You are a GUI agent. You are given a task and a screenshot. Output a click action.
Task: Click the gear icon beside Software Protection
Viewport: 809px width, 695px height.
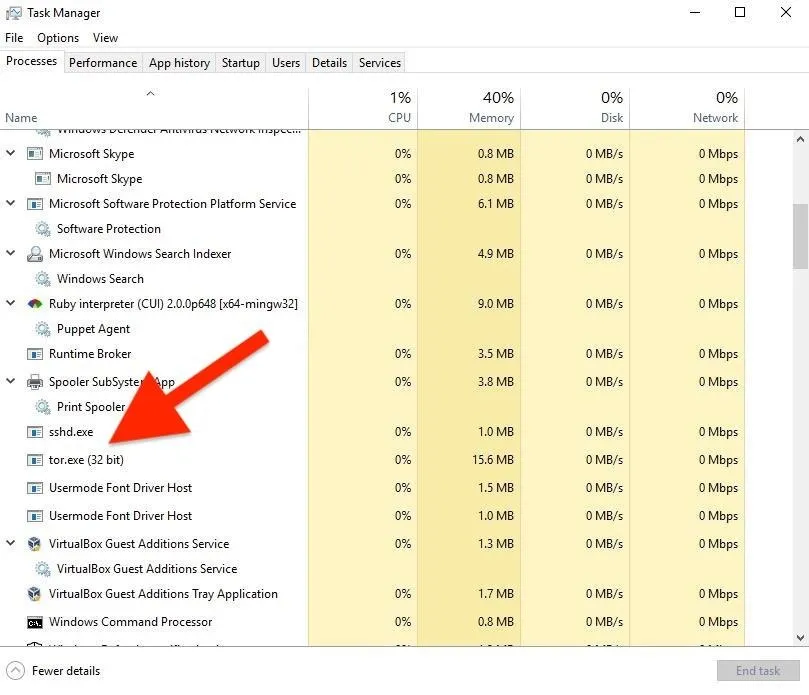tap(42, 229)
